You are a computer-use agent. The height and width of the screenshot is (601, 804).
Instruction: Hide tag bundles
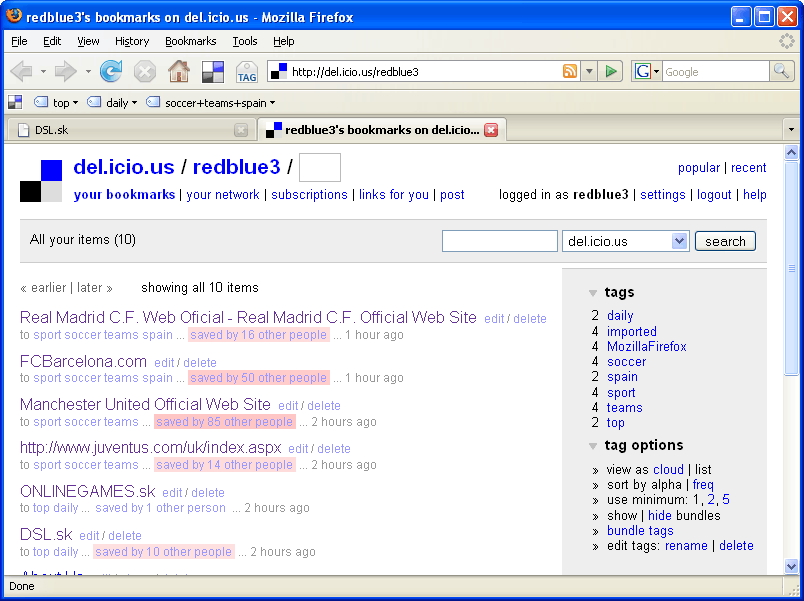[x=659, y=515]
